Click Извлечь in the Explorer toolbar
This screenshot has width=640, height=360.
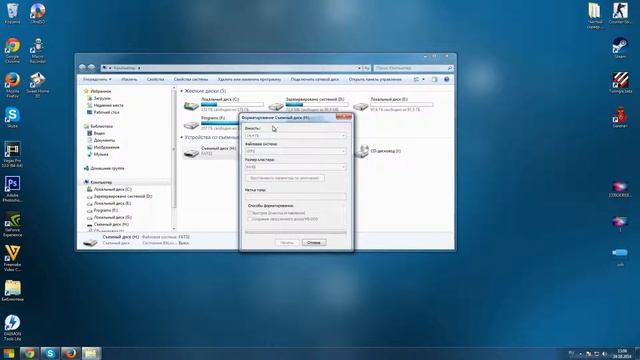(129, 79)
